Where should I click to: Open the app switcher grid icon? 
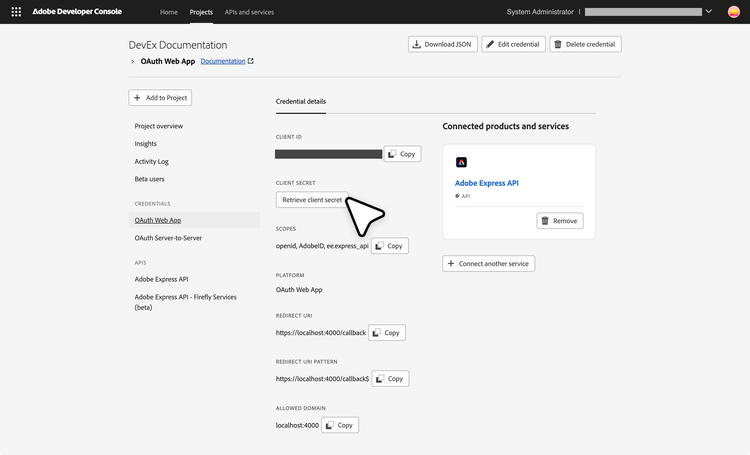click(16, 12)
